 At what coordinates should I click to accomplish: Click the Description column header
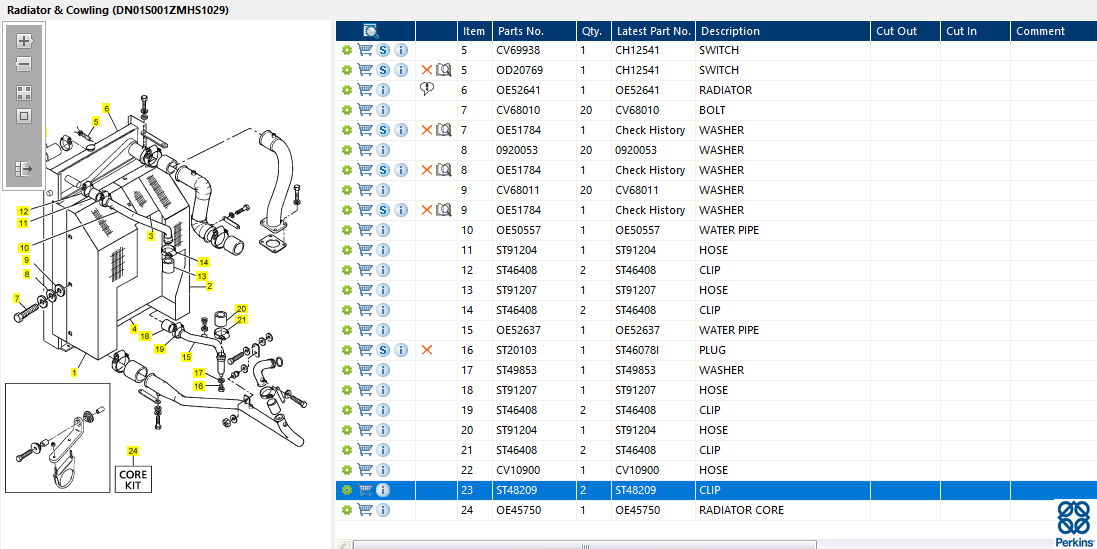coord(783,31)
